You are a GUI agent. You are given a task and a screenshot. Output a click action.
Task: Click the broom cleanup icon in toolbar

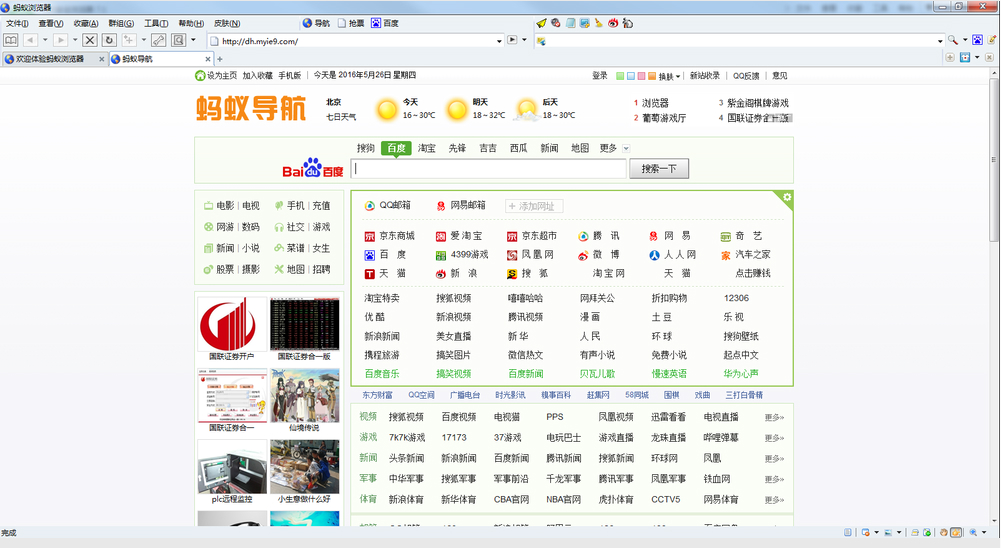coord(598,22)
